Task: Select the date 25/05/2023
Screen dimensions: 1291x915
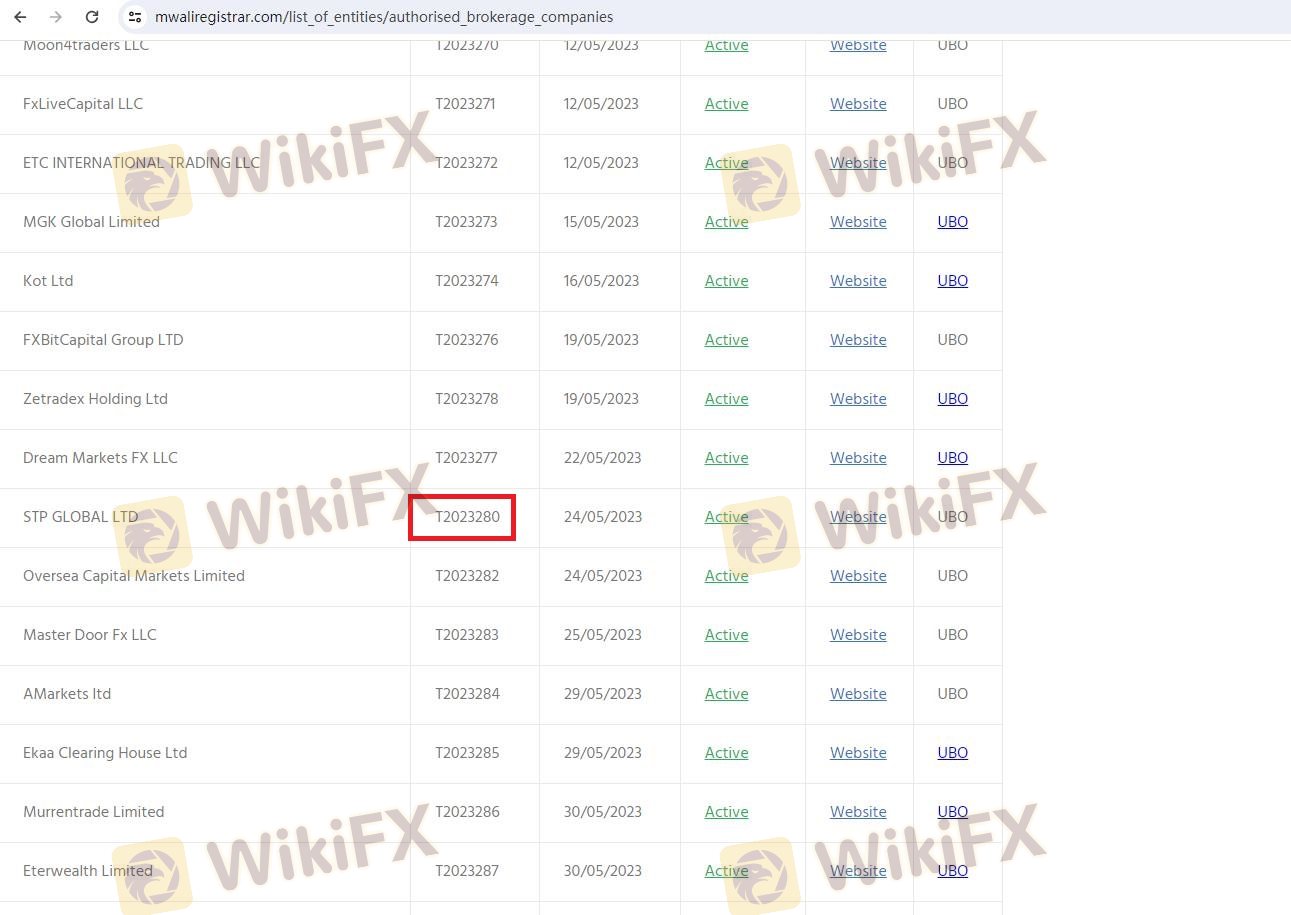Action: (602, 635)
